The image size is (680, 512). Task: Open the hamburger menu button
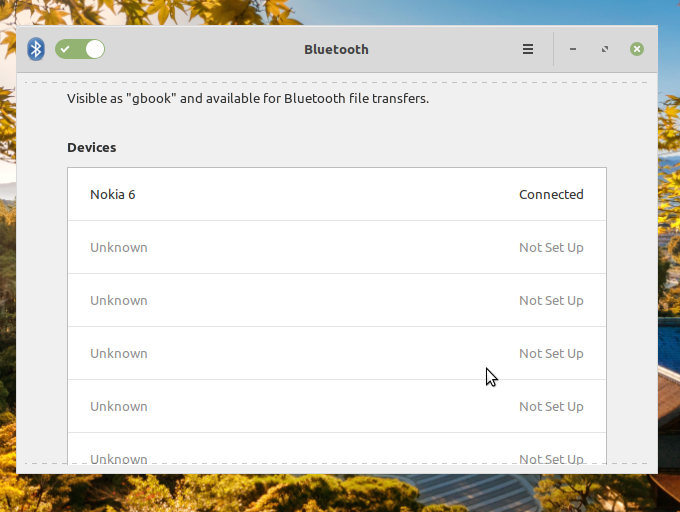point(528,49)
